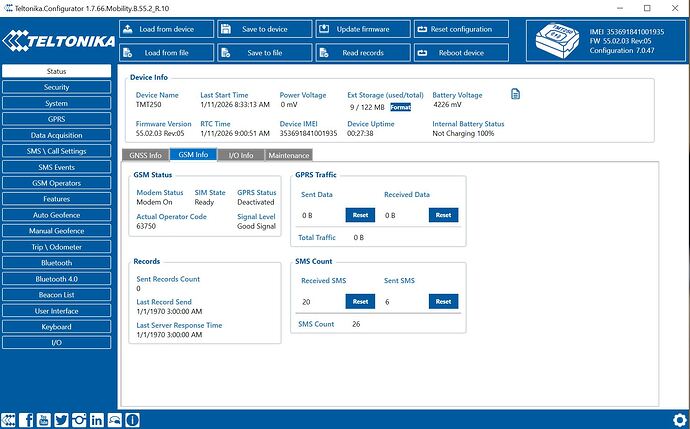Go to Bluetooth 4.0 settings

(x=56, y=279)
